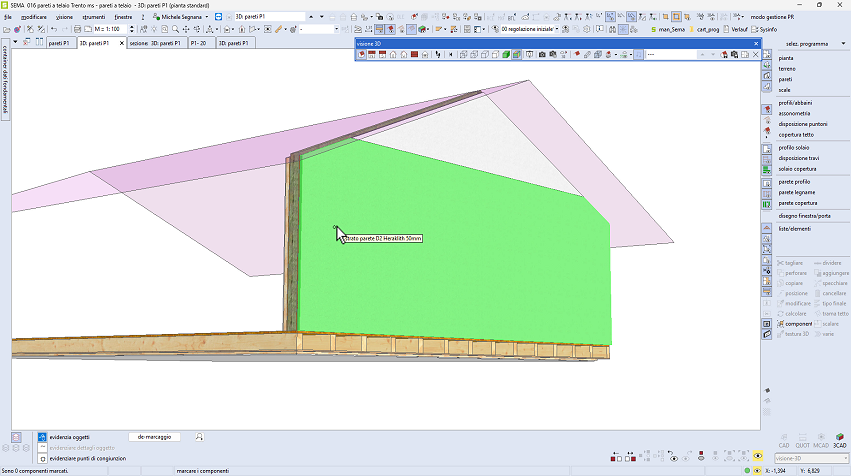Click the 'component' command in right panel
Screen dimensions: 851x476
pyautogui.click(x=798, y=324)
